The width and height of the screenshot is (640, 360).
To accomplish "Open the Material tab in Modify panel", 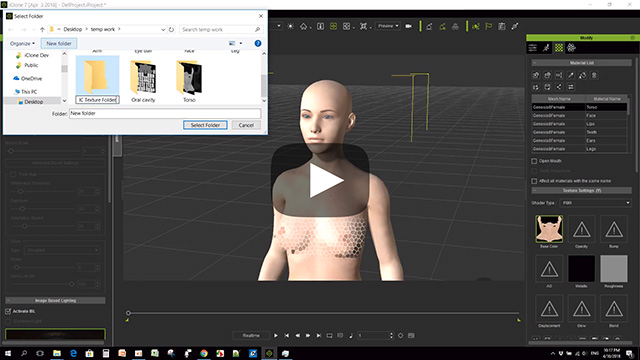I will pos(559,48).
